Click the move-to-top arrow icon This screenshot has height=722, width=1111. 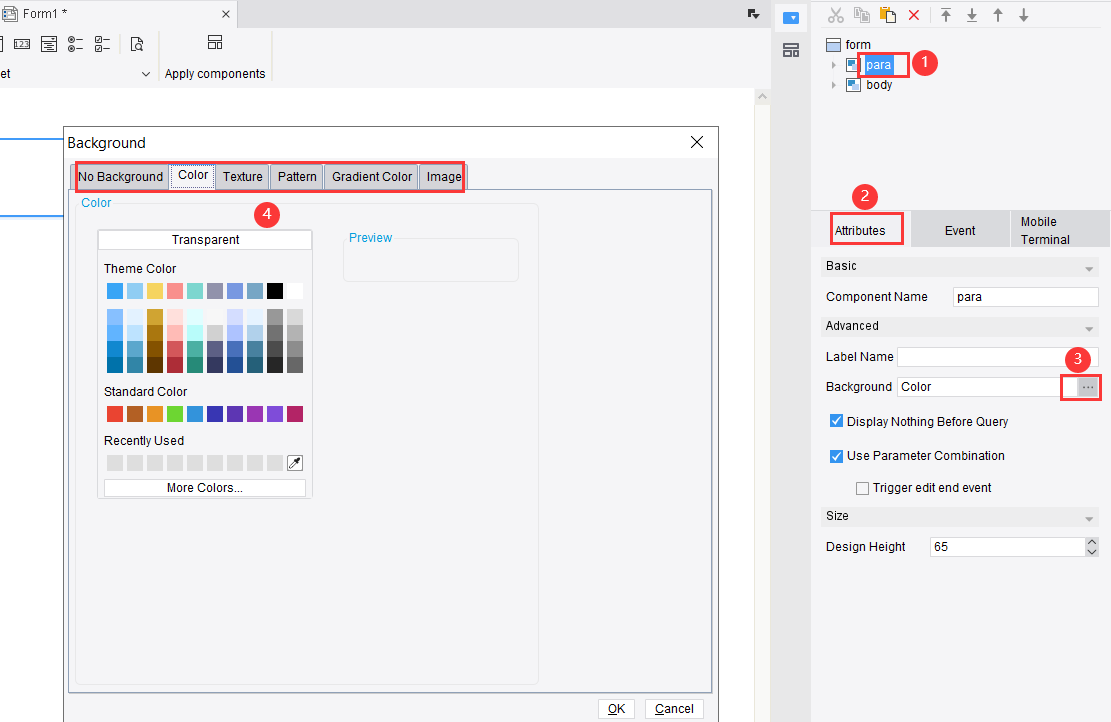946,15
